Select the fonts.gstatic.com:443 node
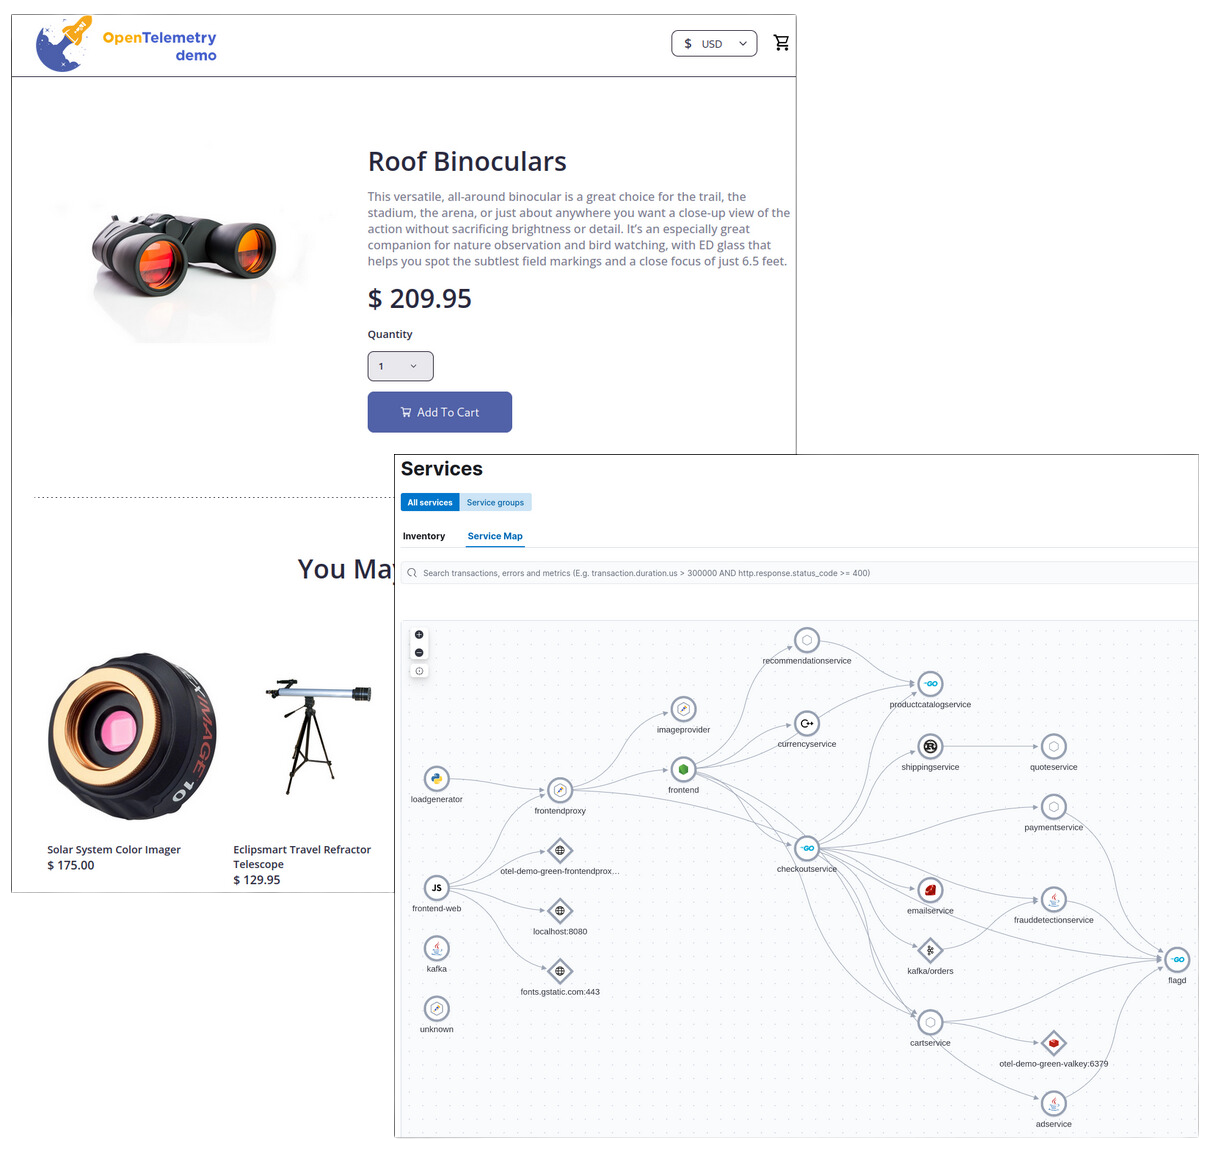Image resolution: width=1213 pixels, height=1152 pixels. [560, 971]
